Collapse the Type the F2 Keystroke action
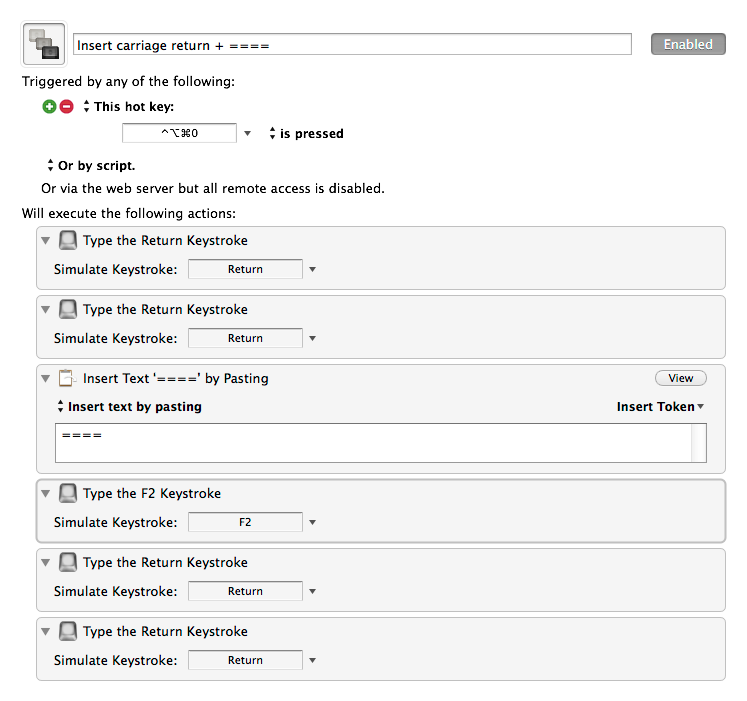The image size is (747, 701). pos(46,494)
